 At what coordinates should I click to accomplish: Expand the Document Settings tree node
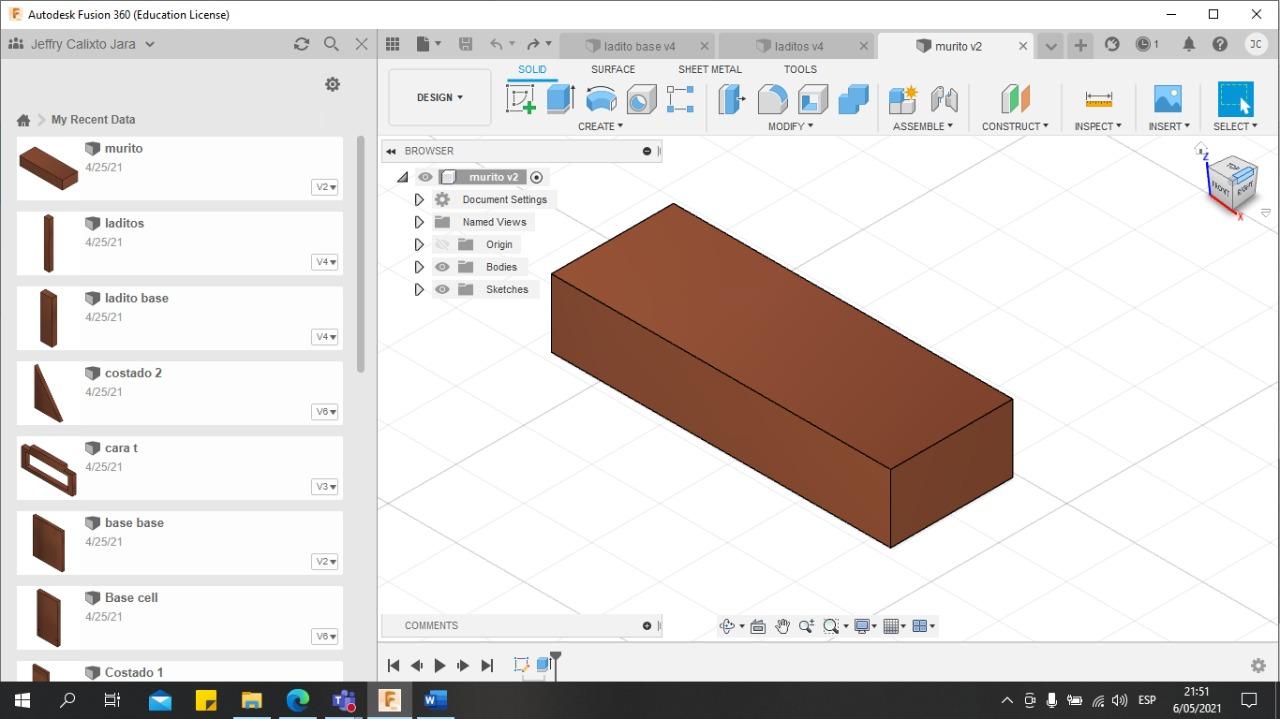(419, 200)
